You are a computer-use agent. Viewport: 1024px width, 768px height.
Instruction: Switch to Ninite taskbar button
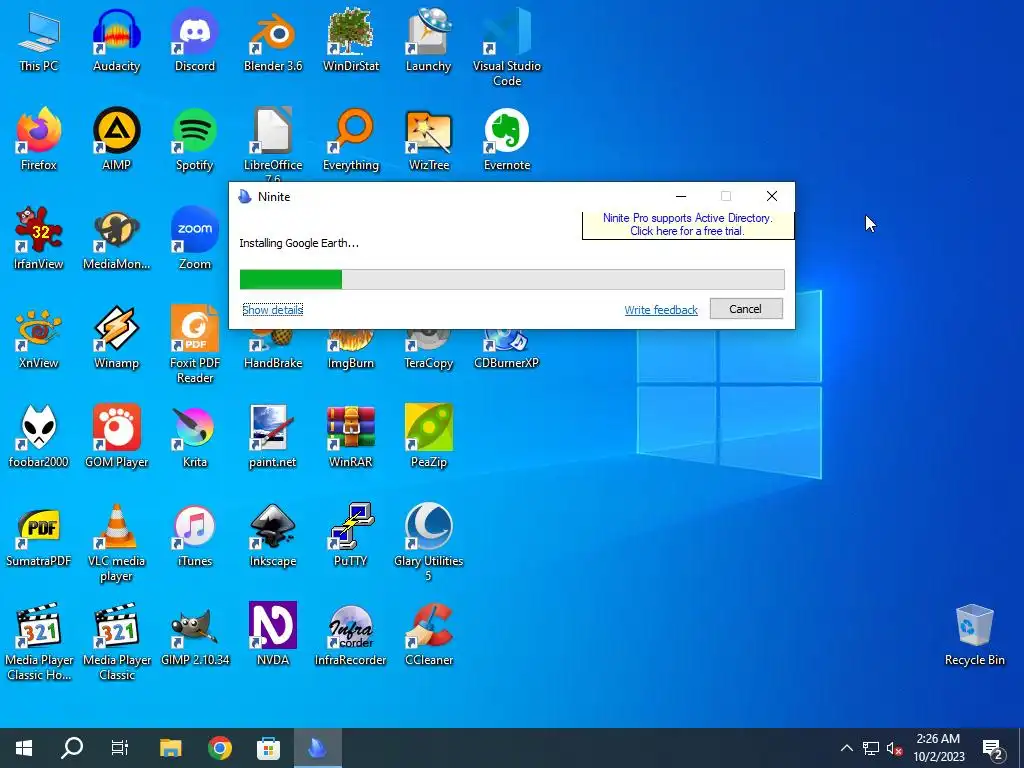click(317, 748)
